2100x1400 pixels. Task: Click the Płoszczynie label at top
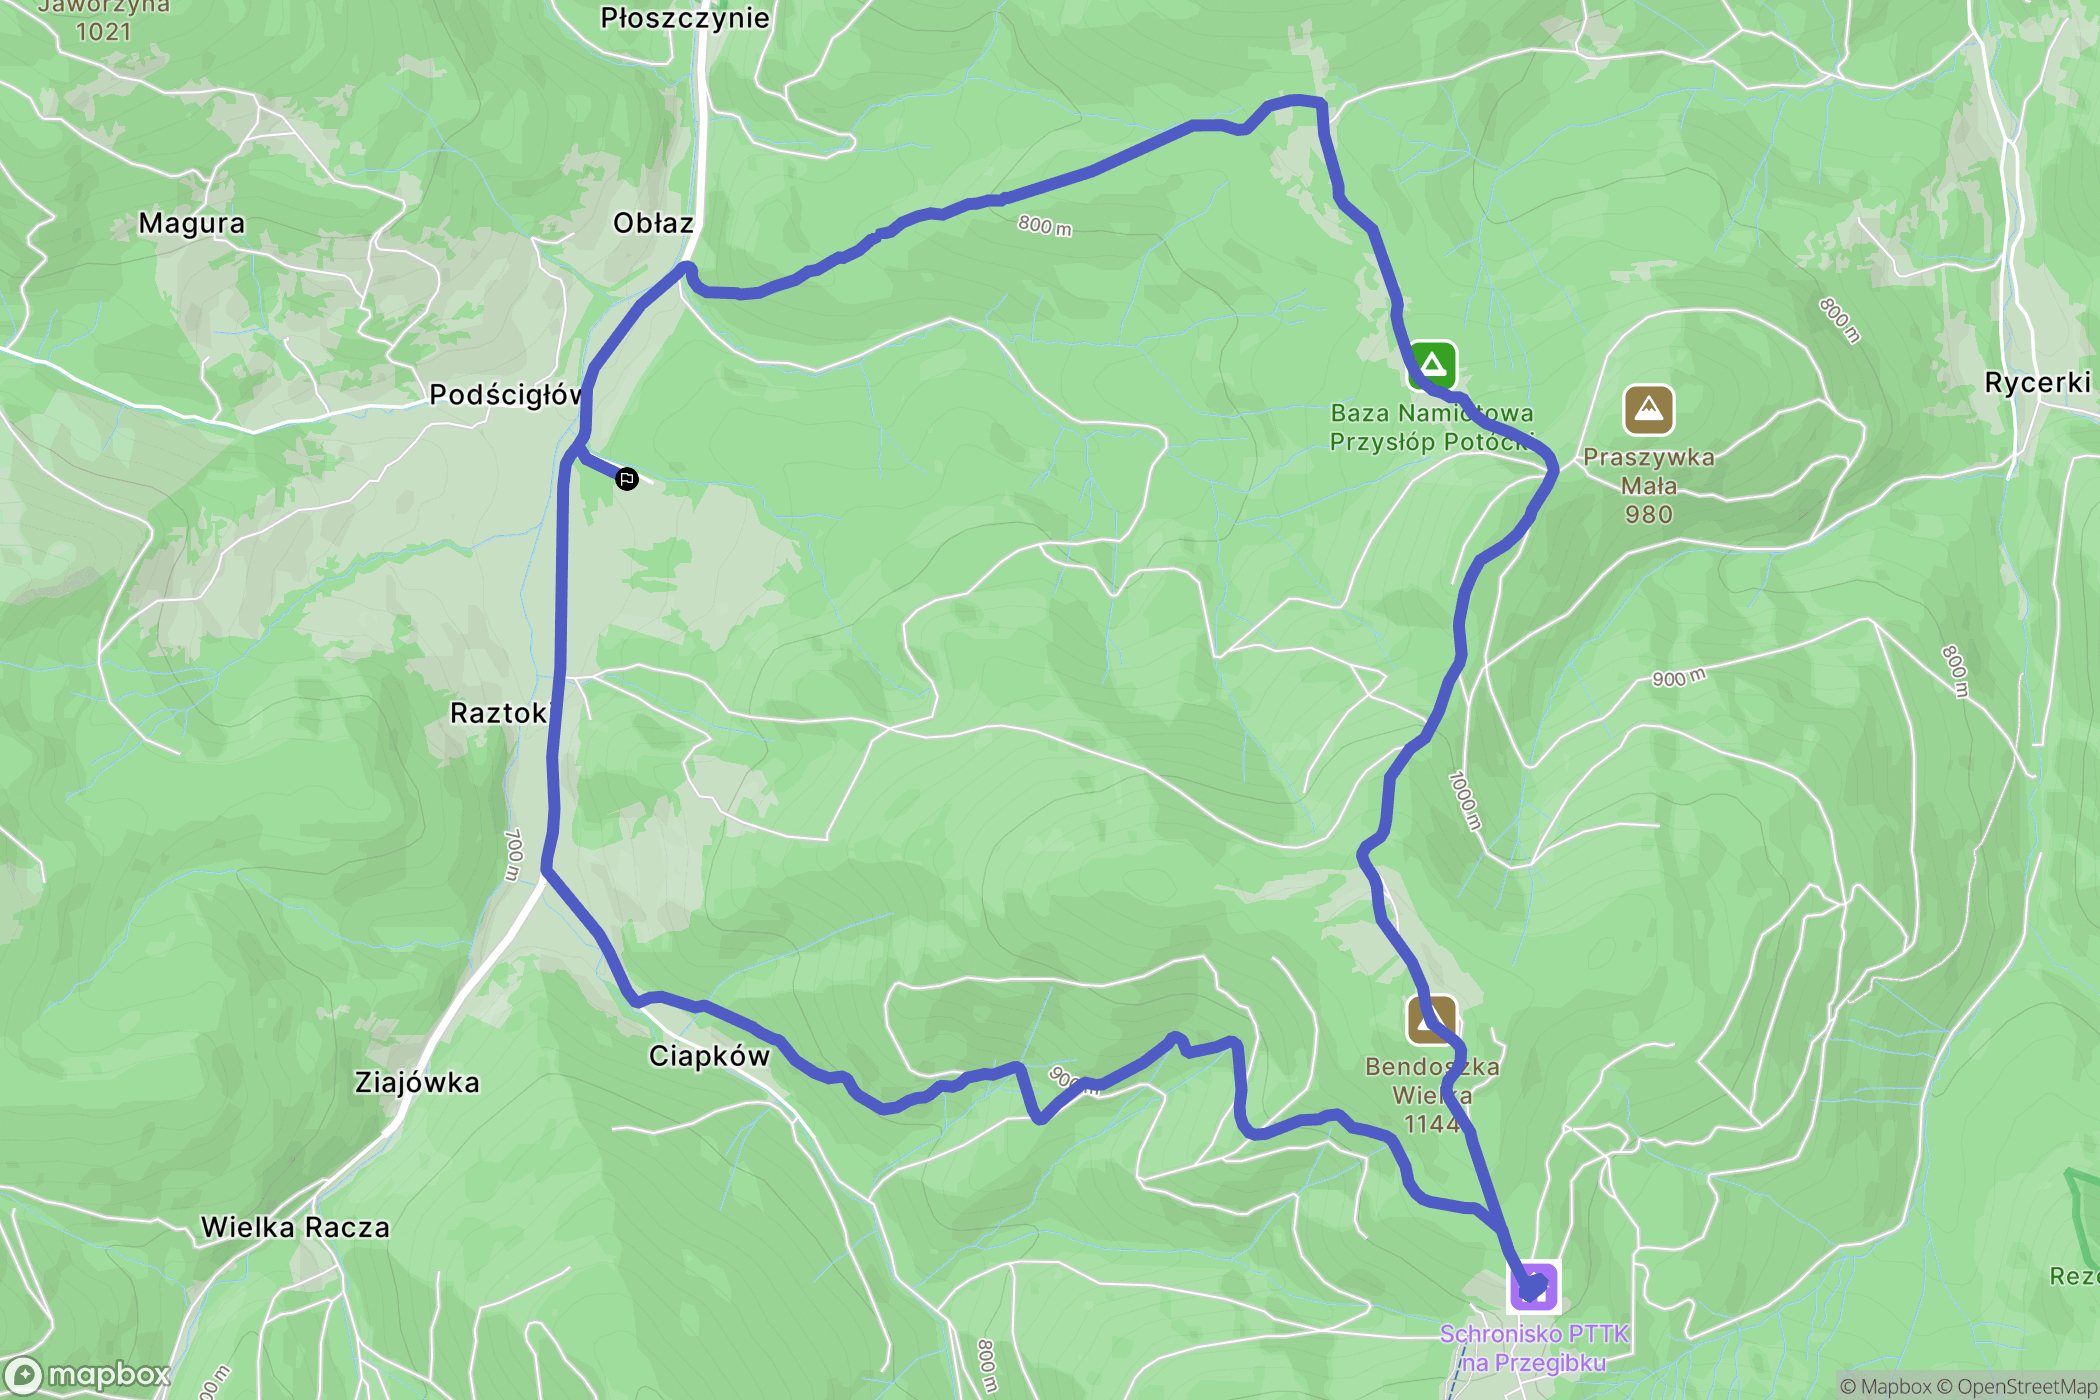click(x=685, y=18)
